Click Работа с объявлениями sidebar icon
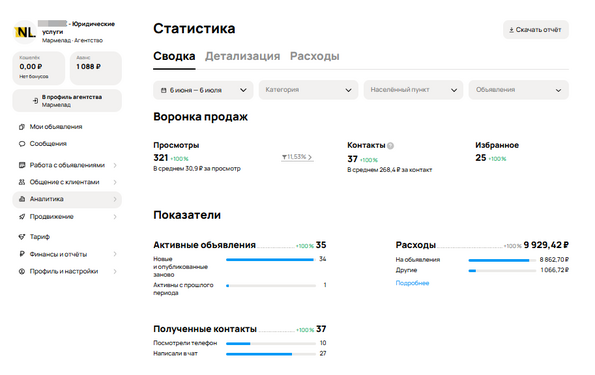This screenshot has height=375, width=595. coord(22,165)
